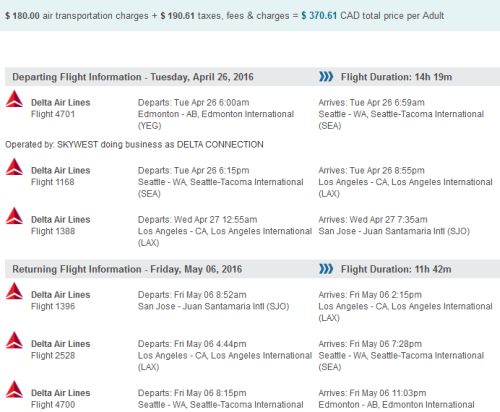Click Delta logo beside Flight 1168
This screenshot has width=500, height=412.
14,167
